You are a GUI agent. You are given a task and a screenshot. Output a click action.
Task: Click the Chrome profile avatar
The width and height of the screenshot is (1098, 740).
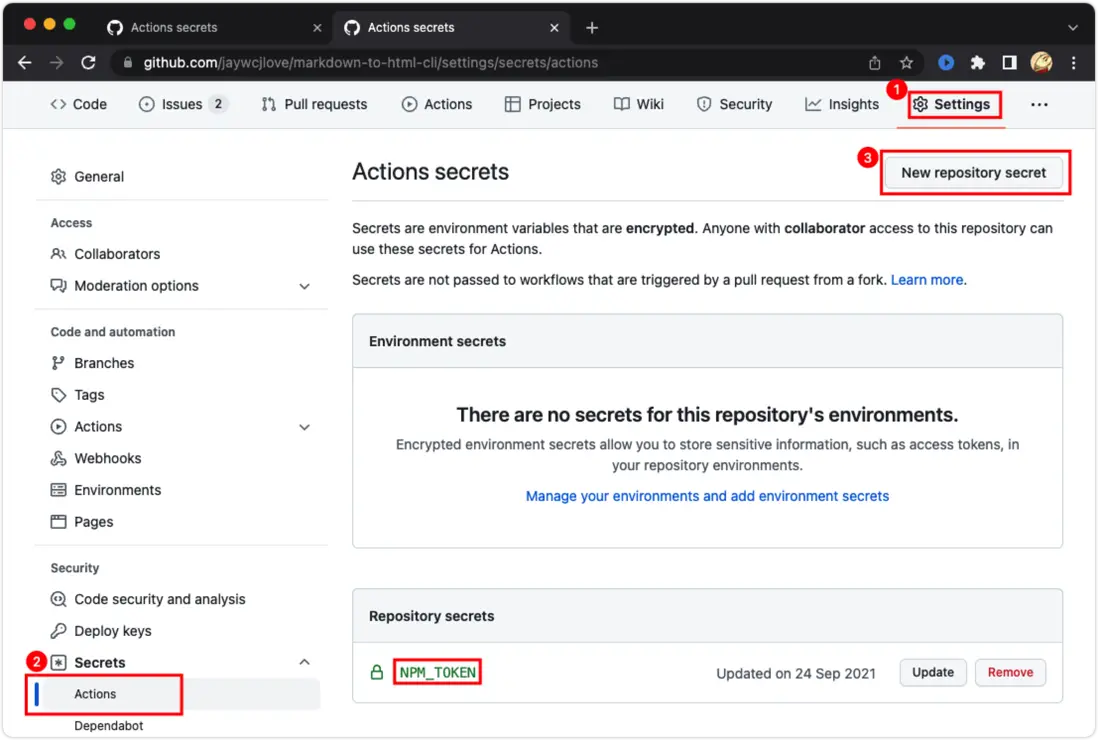point(1041,62)
